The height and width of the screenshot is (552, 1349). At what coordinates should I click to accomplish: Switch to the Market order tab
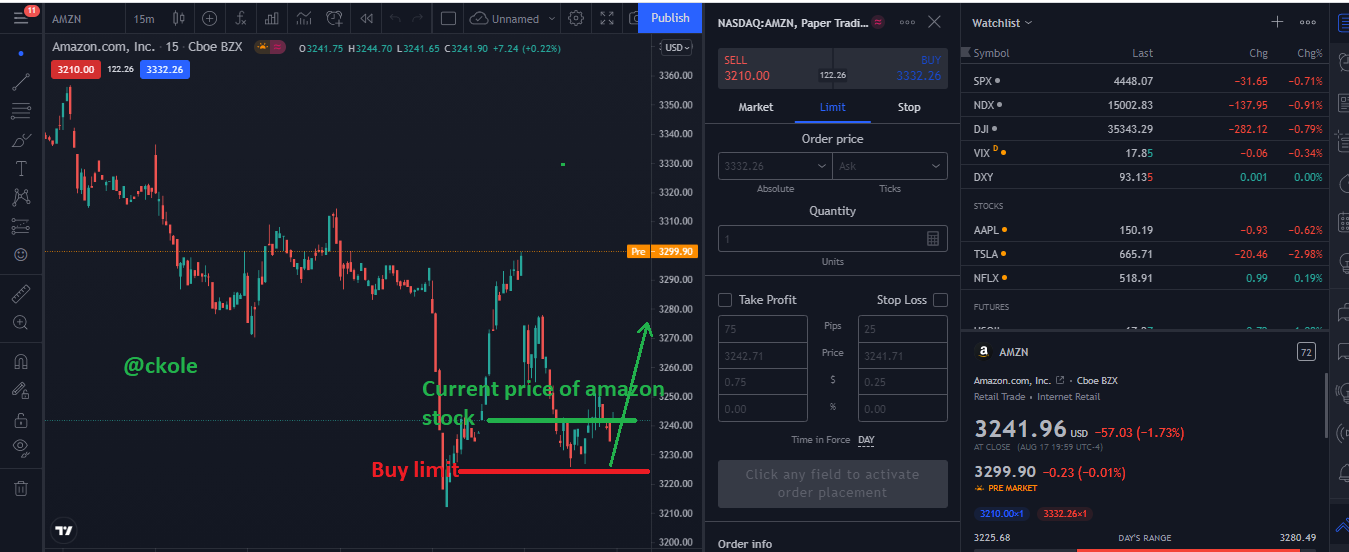(755, 107)
